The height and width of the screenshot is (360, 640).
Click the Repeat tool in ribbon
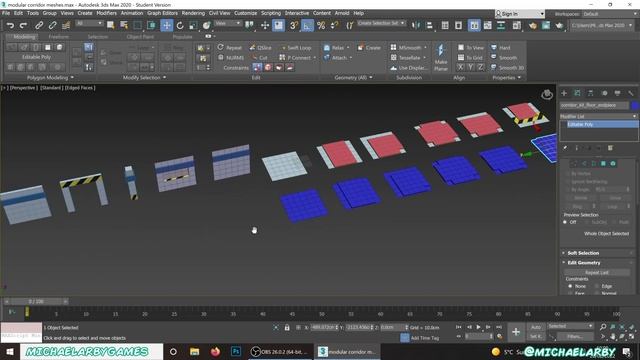(x=230, y=48)
